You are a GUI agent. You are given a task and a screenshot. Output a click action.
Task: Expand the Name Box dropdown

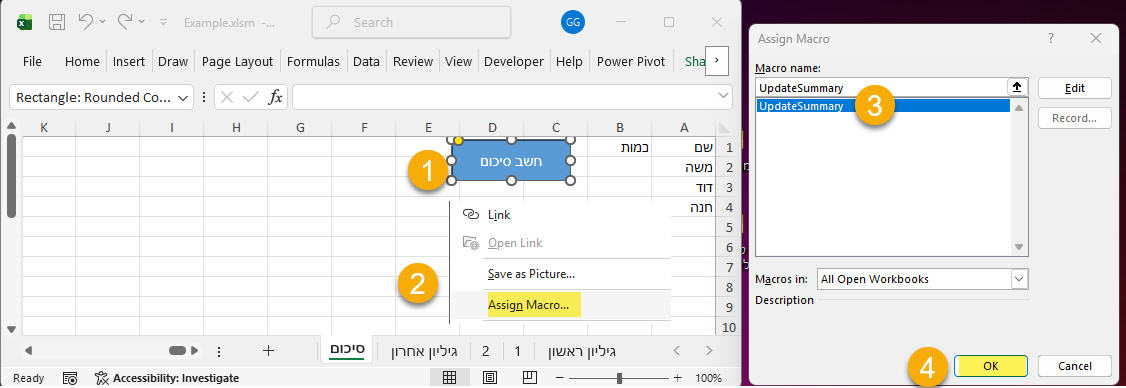[183, 97]
